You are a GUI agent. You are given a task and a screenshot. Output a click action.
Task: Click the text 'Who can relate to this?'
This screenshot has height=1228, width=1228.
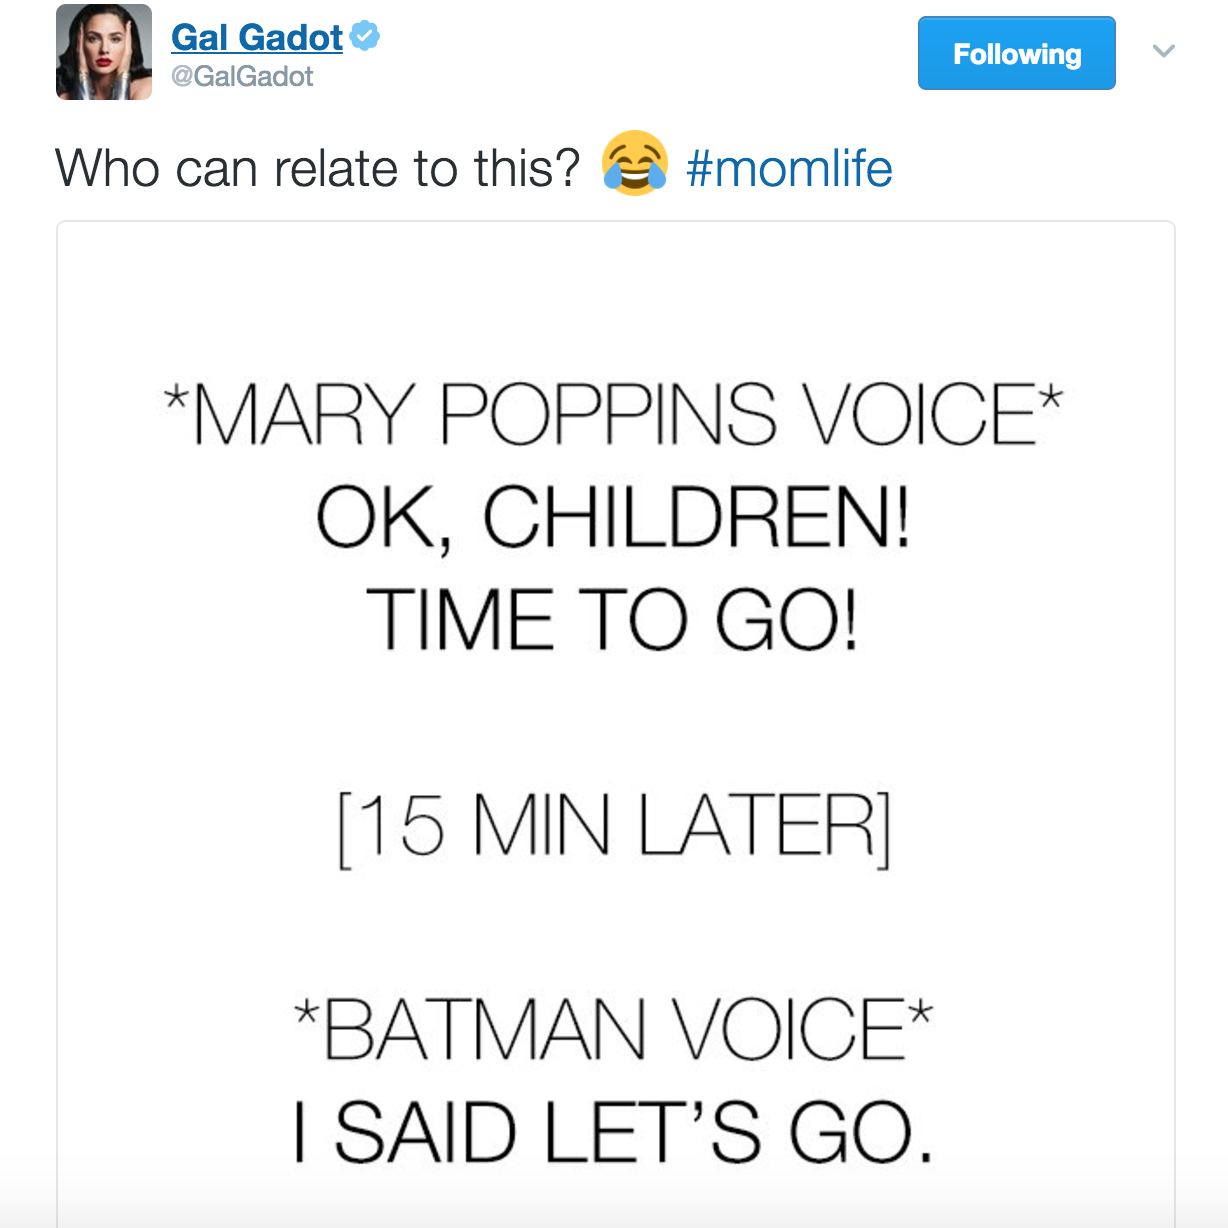[318, 167]
